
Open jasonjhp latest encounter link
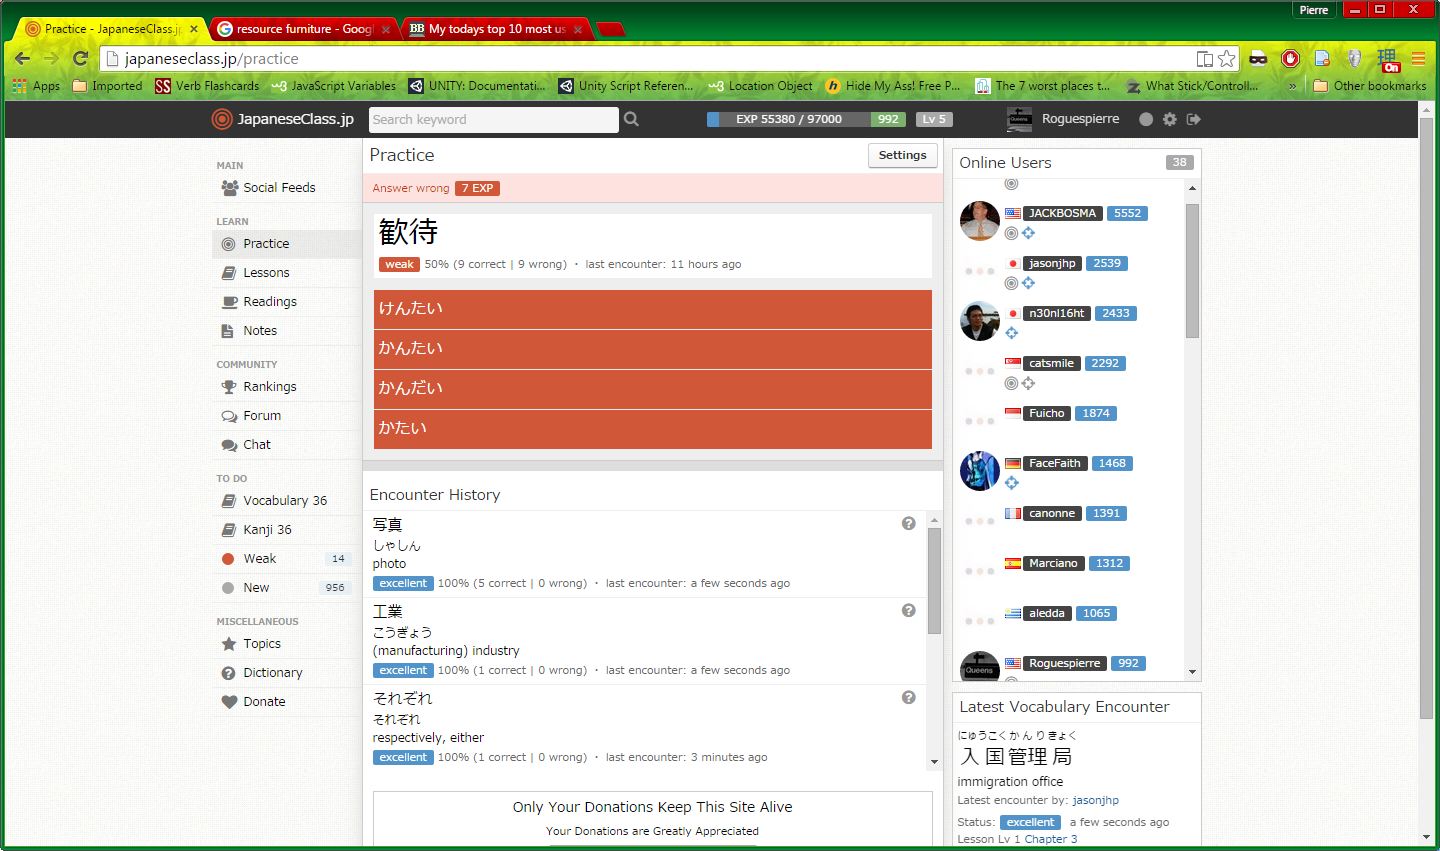[1095, 800]
